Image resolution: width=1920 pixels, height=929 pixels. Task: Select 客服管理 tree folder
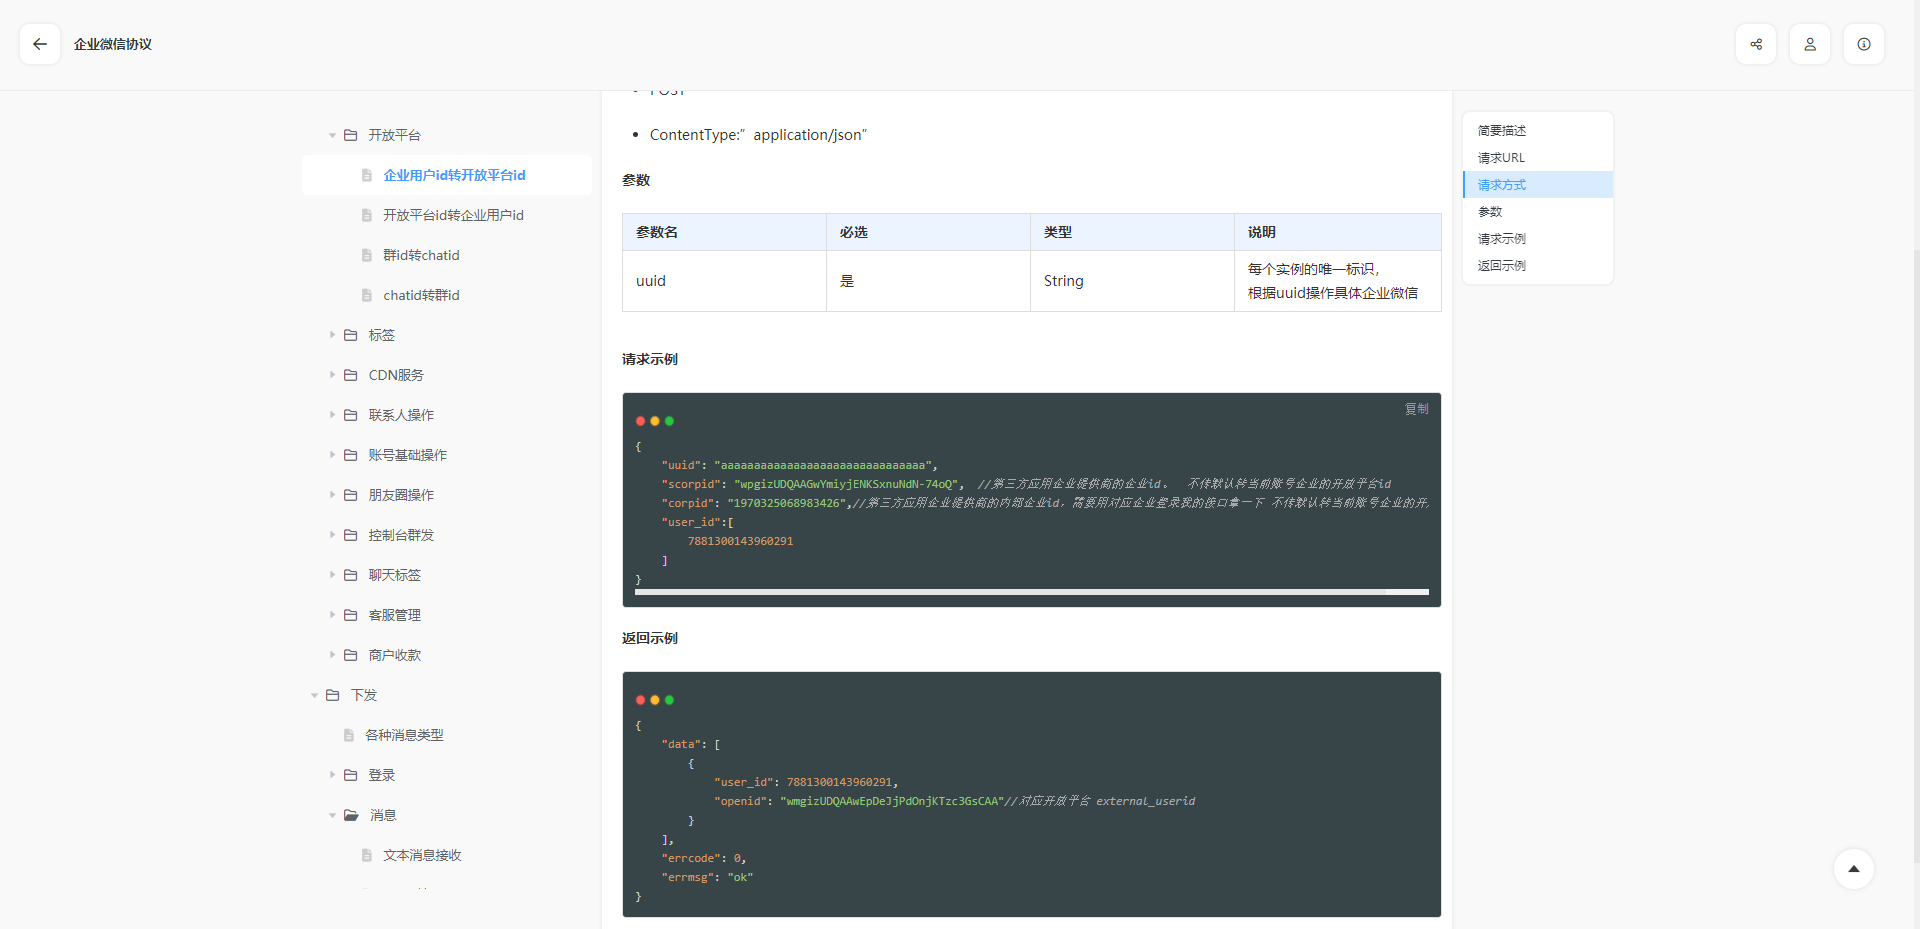394,615
